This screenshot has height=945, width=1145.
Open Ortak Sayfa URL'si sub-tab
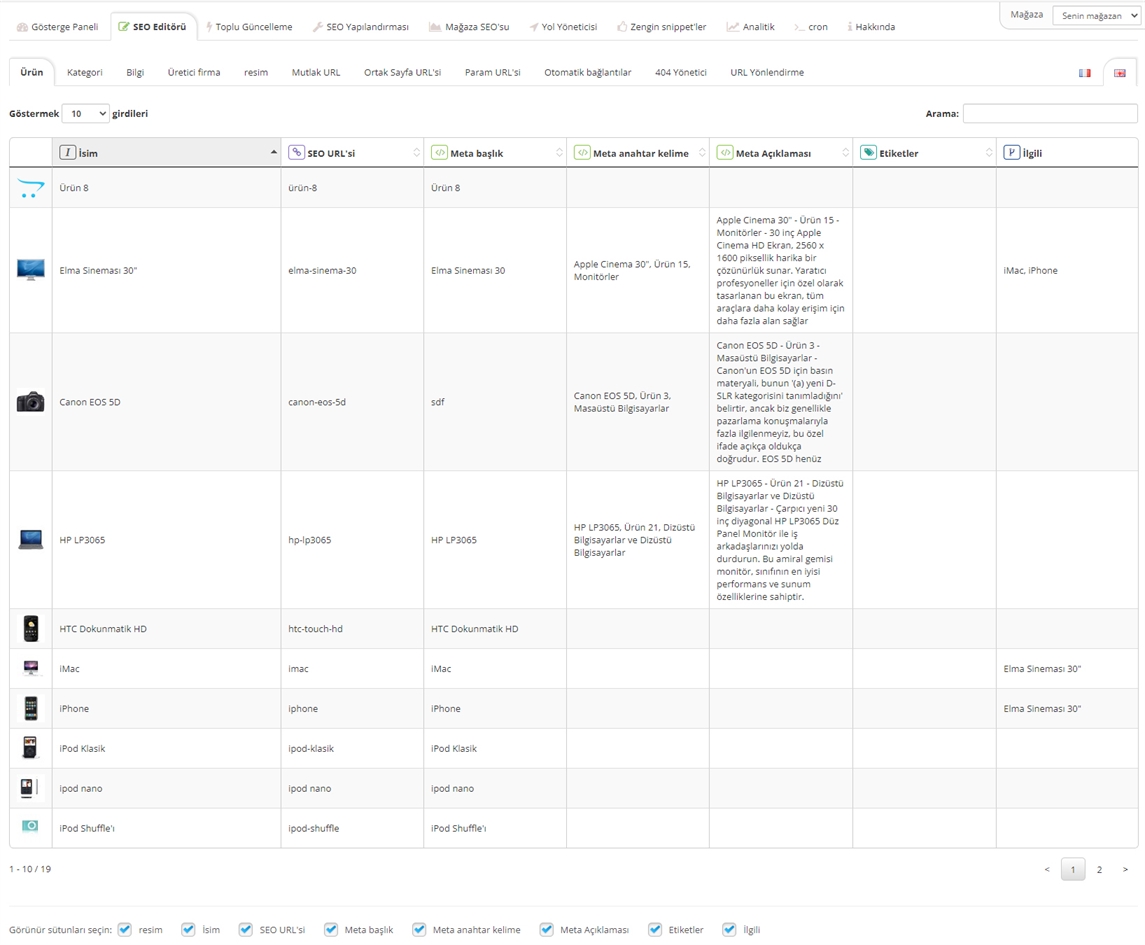pos(402,72)
